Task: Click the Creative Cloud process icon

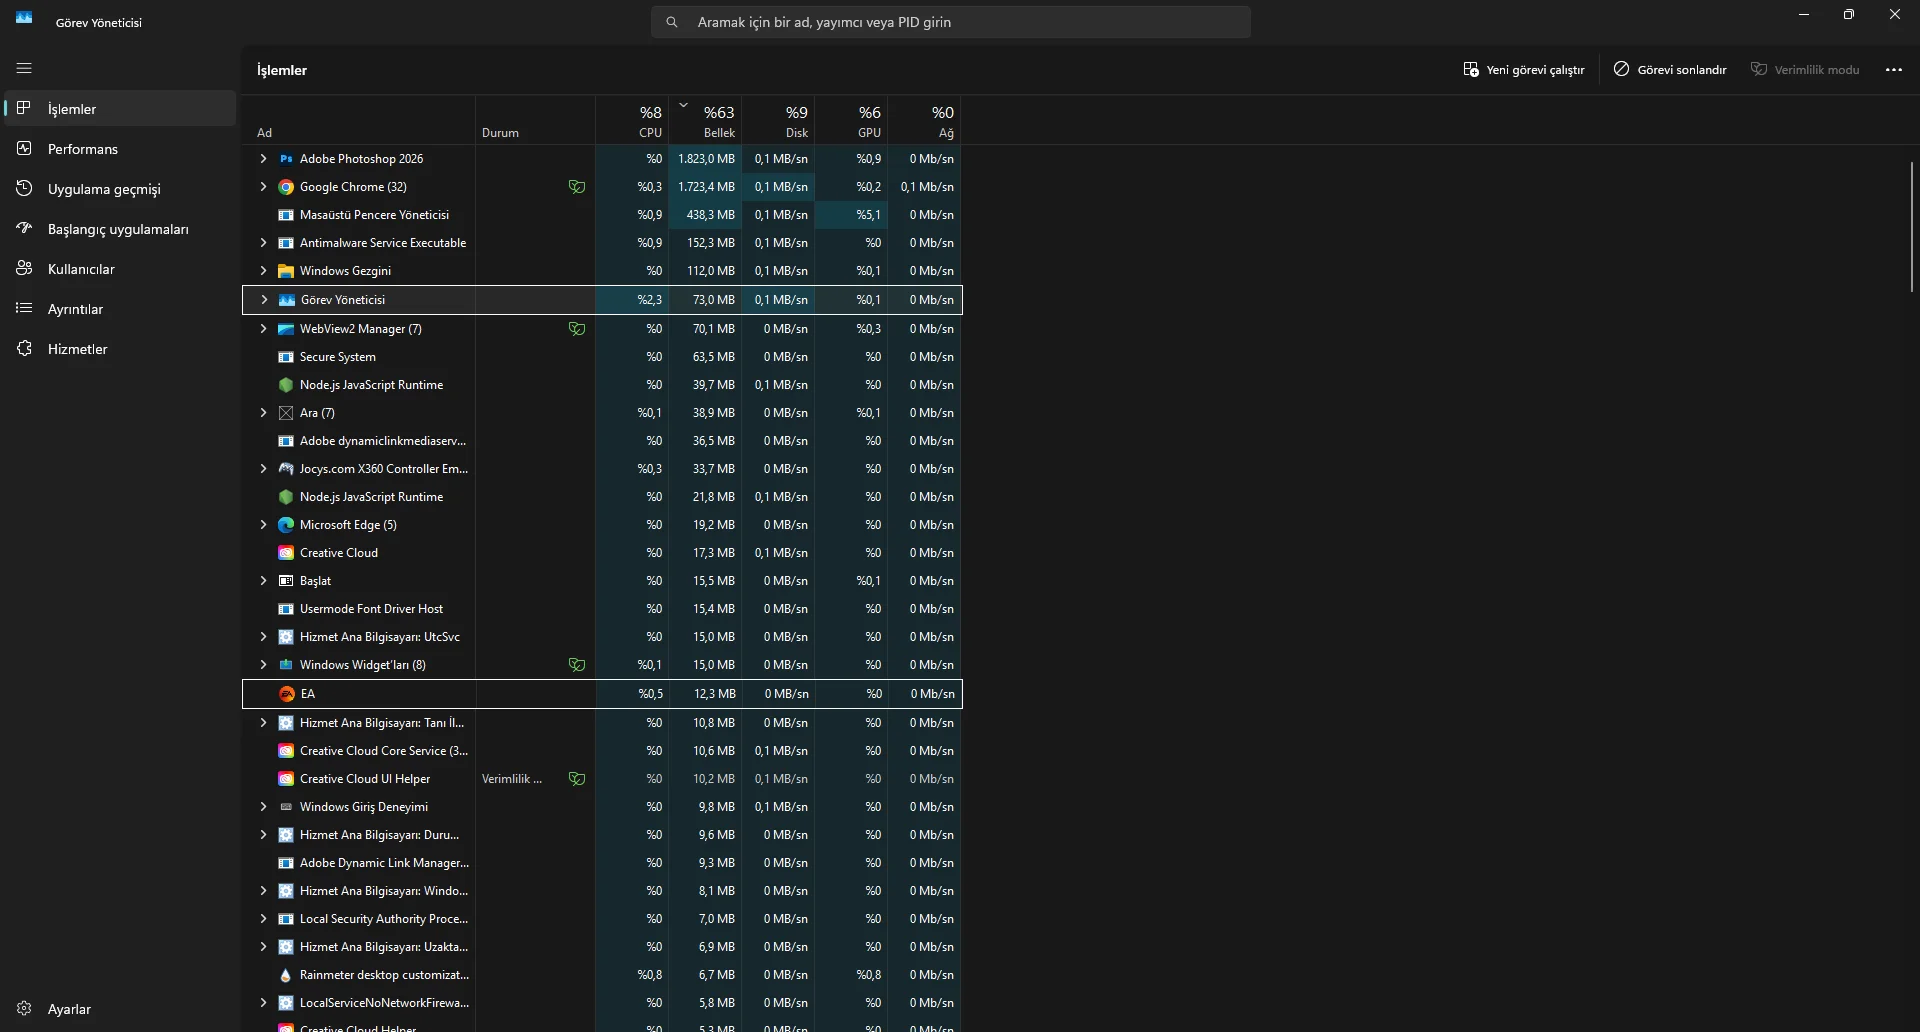Action: click(286, 553)
